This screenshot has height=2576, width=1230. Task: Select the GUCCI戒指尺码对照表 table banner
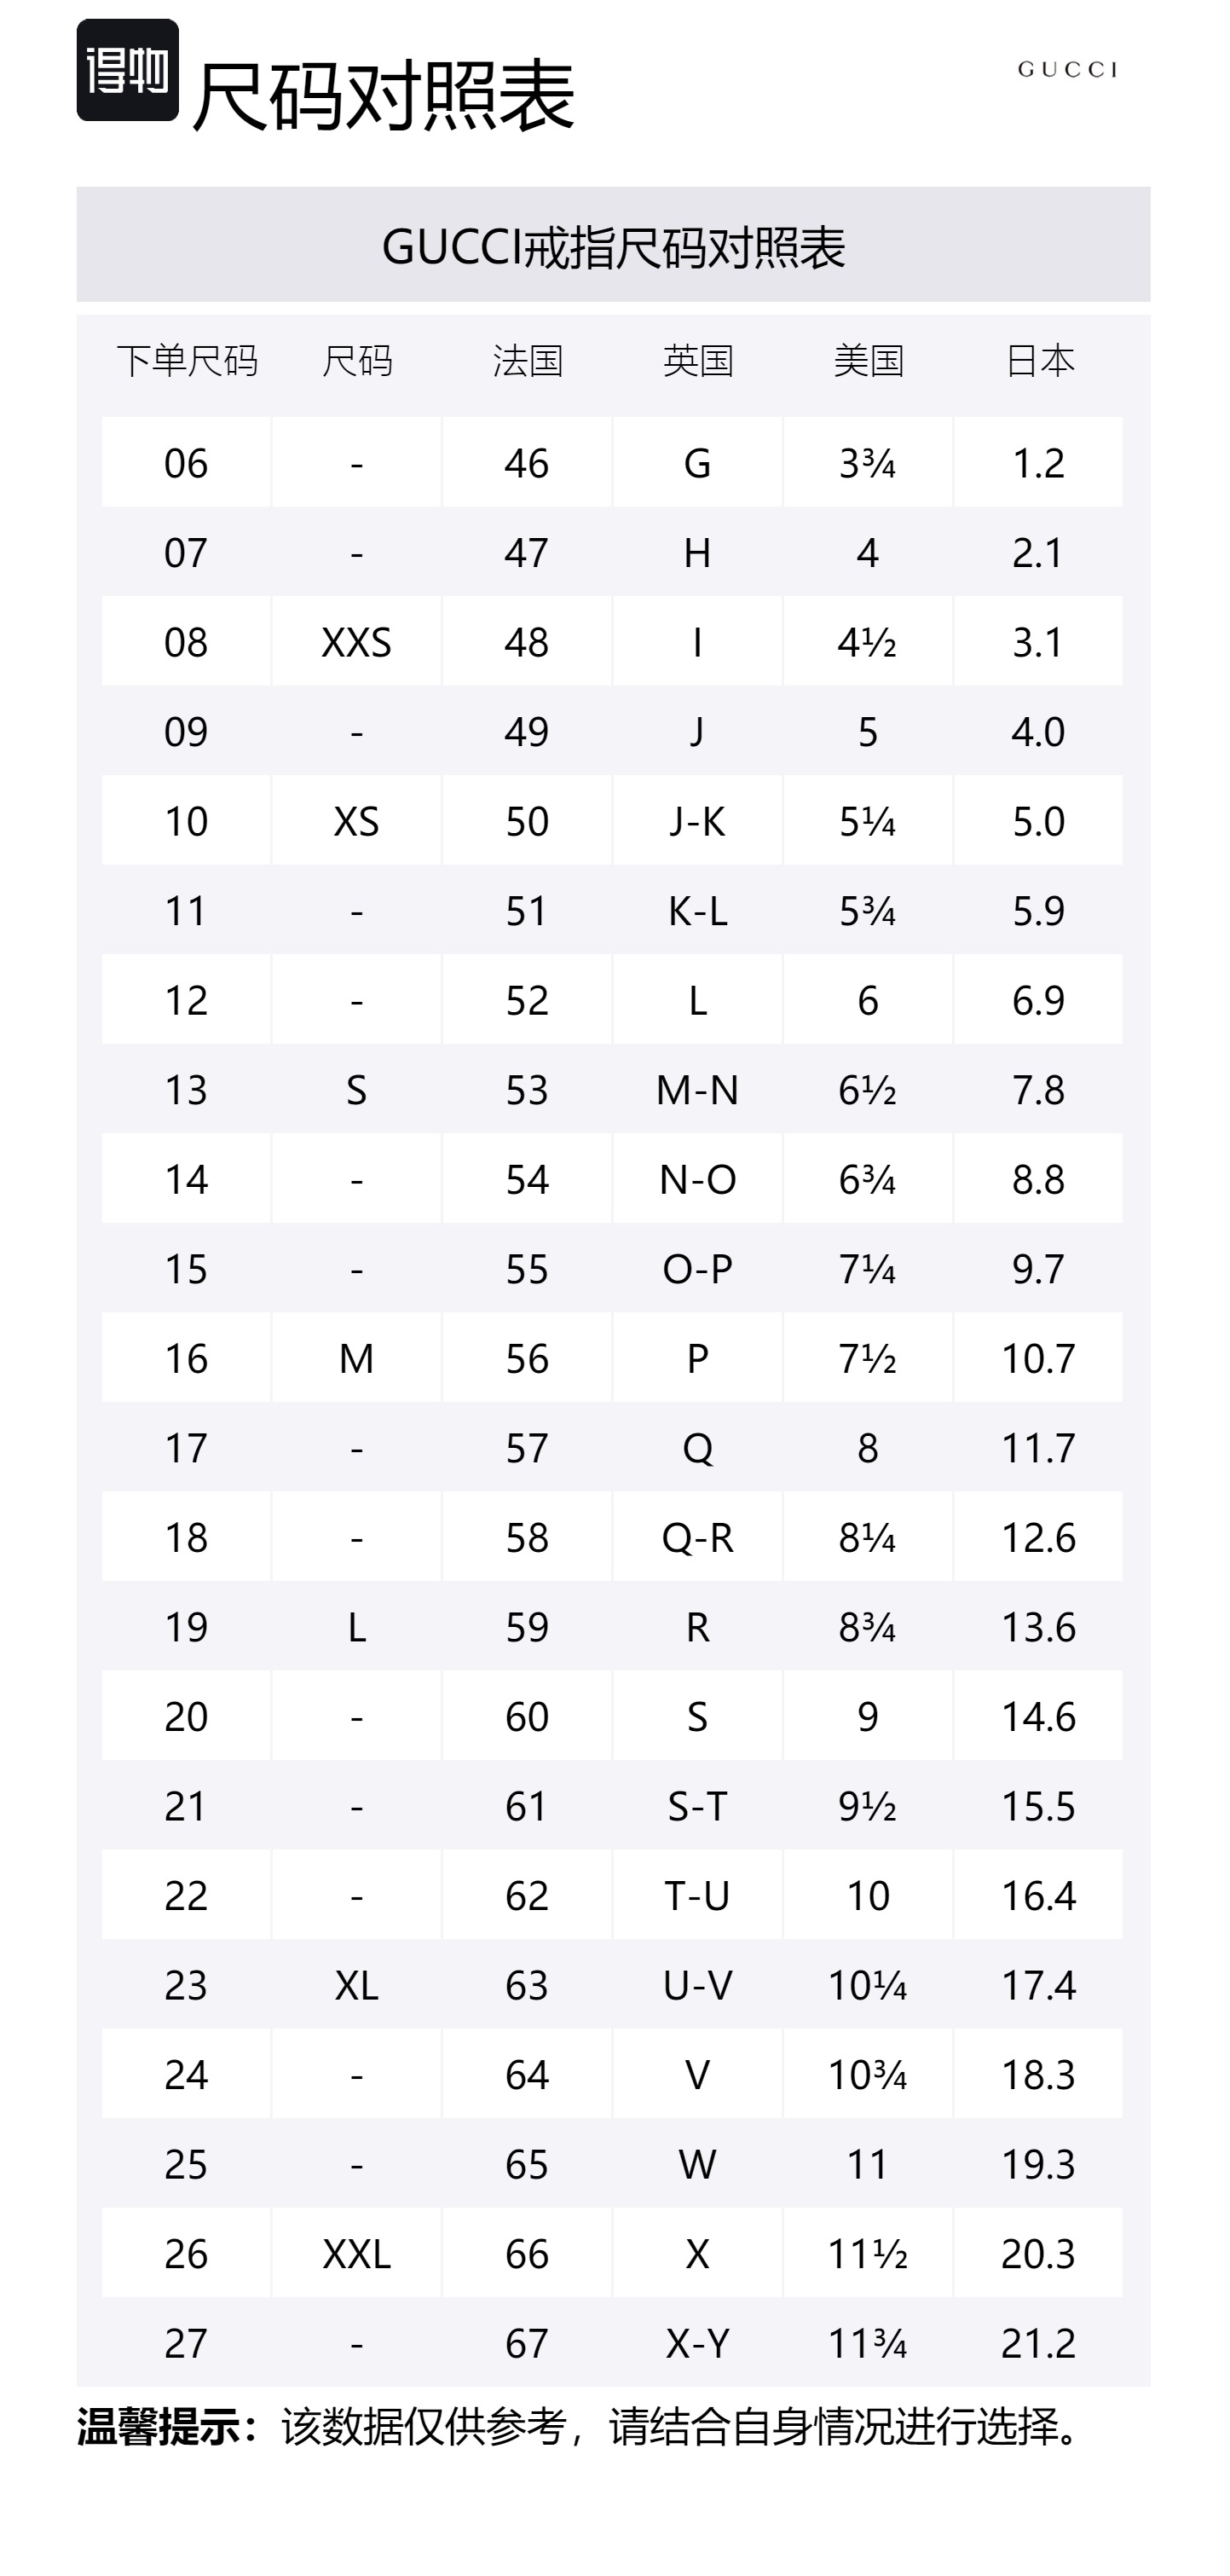tap(613, 245)
